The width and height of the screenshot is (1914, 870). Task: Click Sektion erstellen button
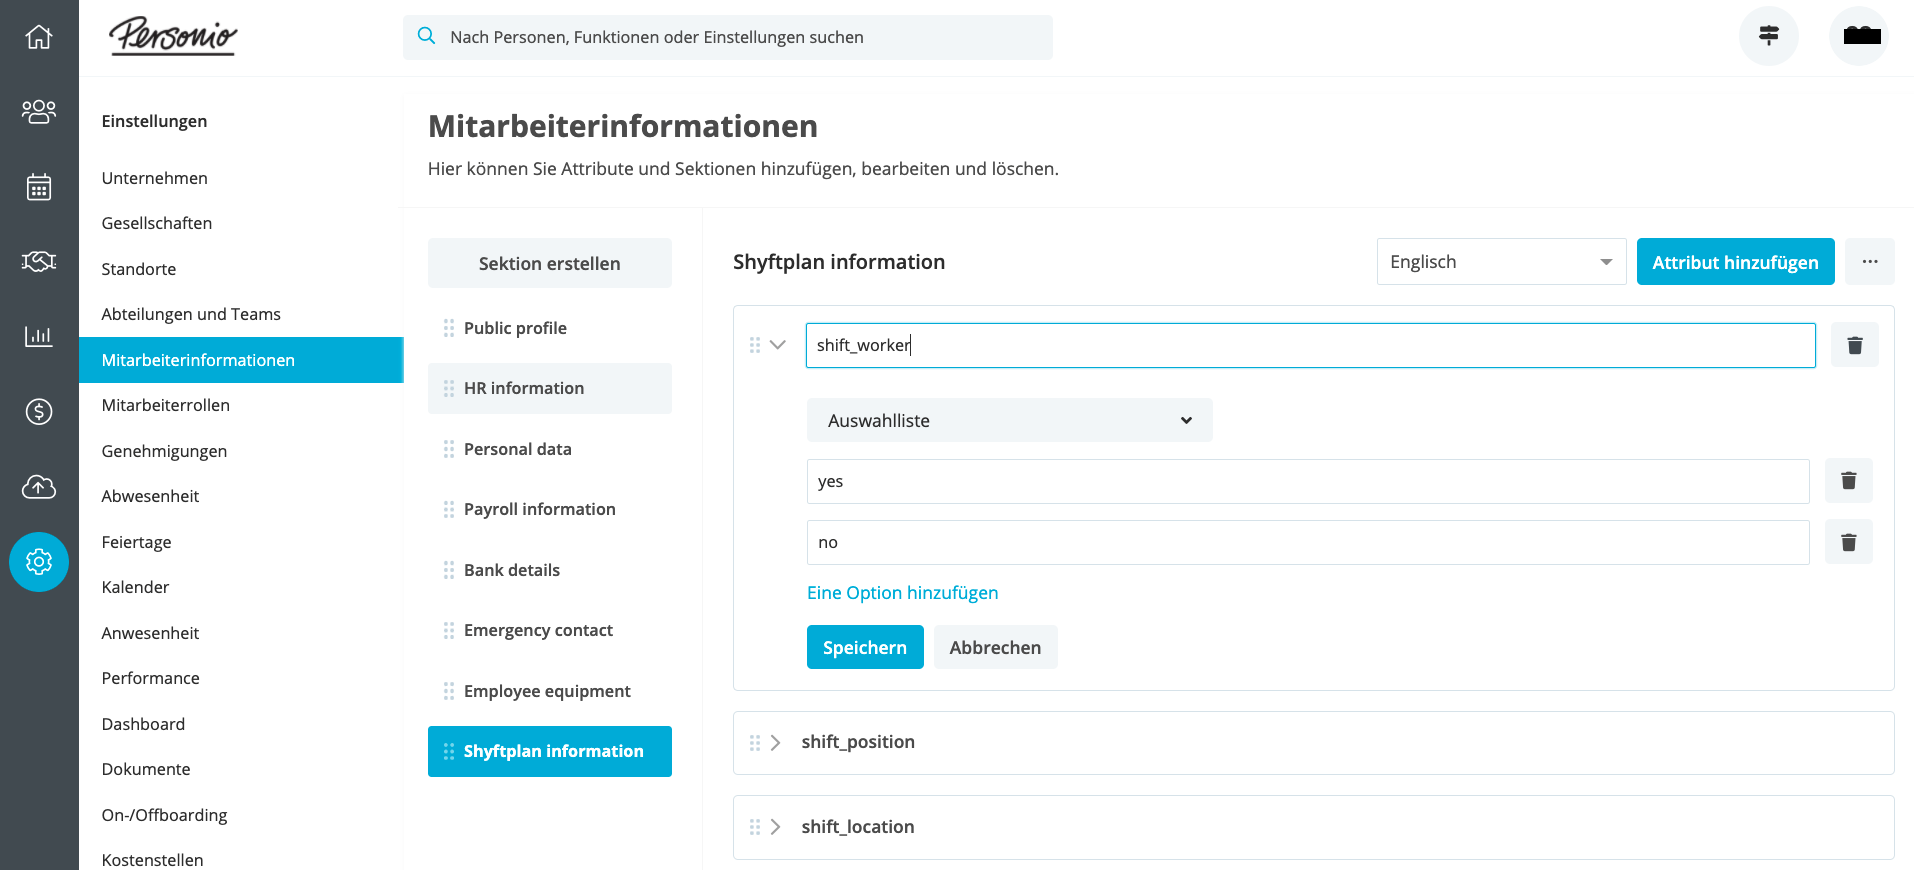pos(550,263)
